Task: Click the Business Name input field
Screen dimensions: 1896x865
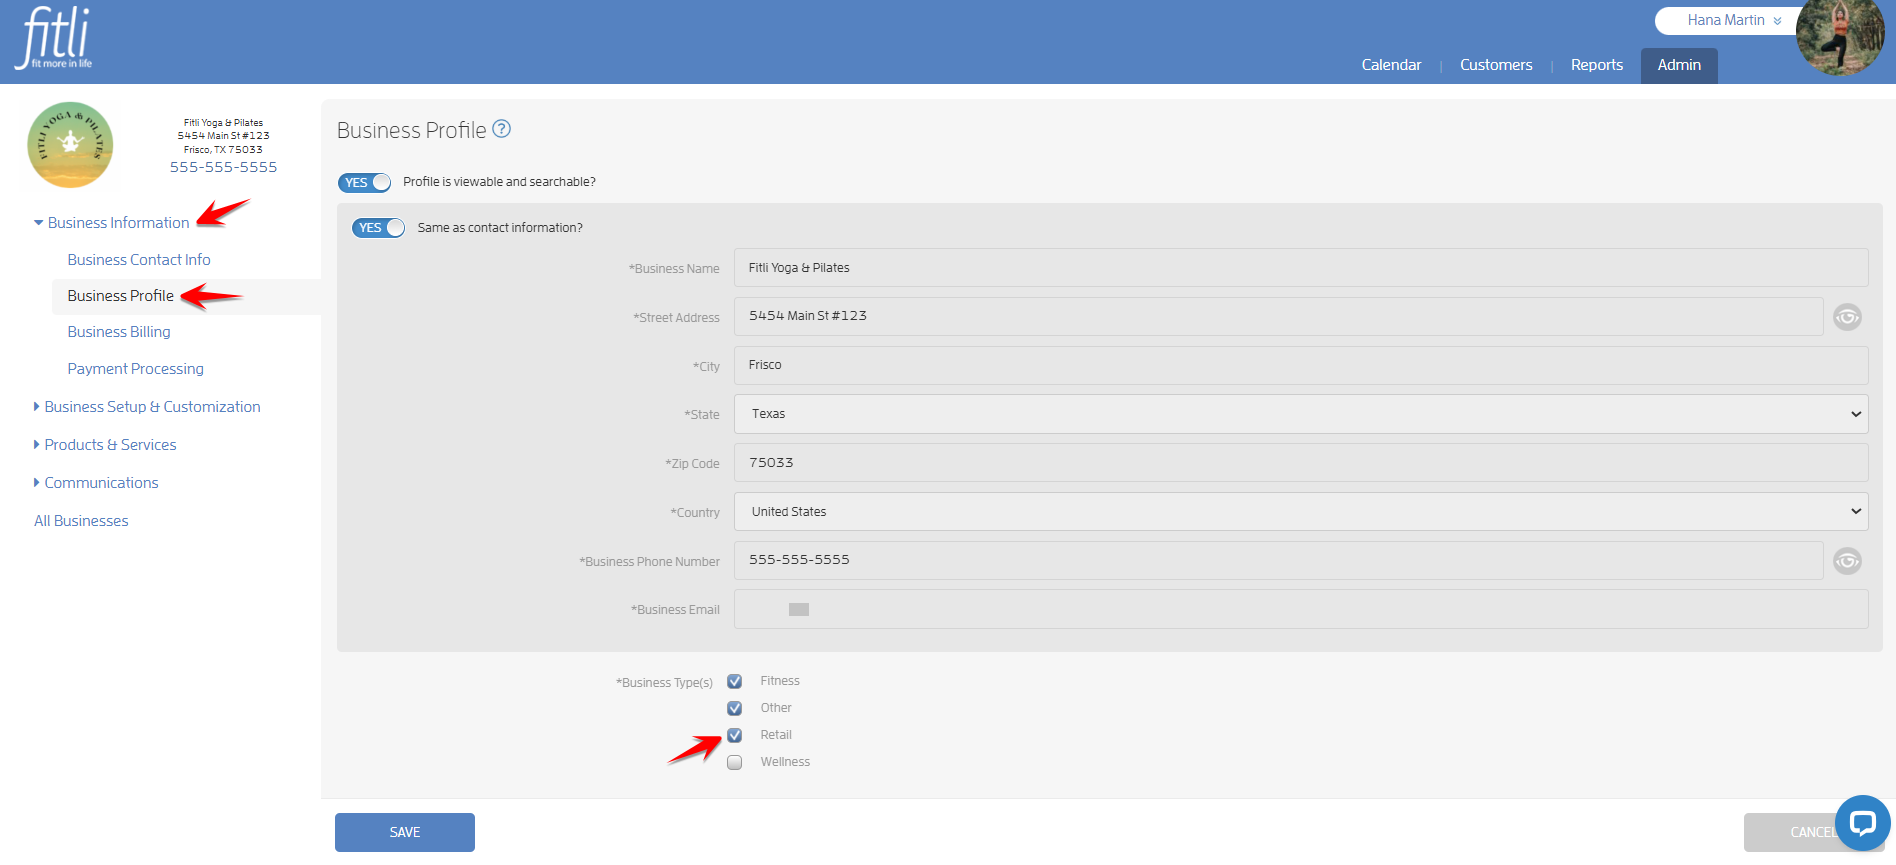Action: click(x=1301, y=268)
